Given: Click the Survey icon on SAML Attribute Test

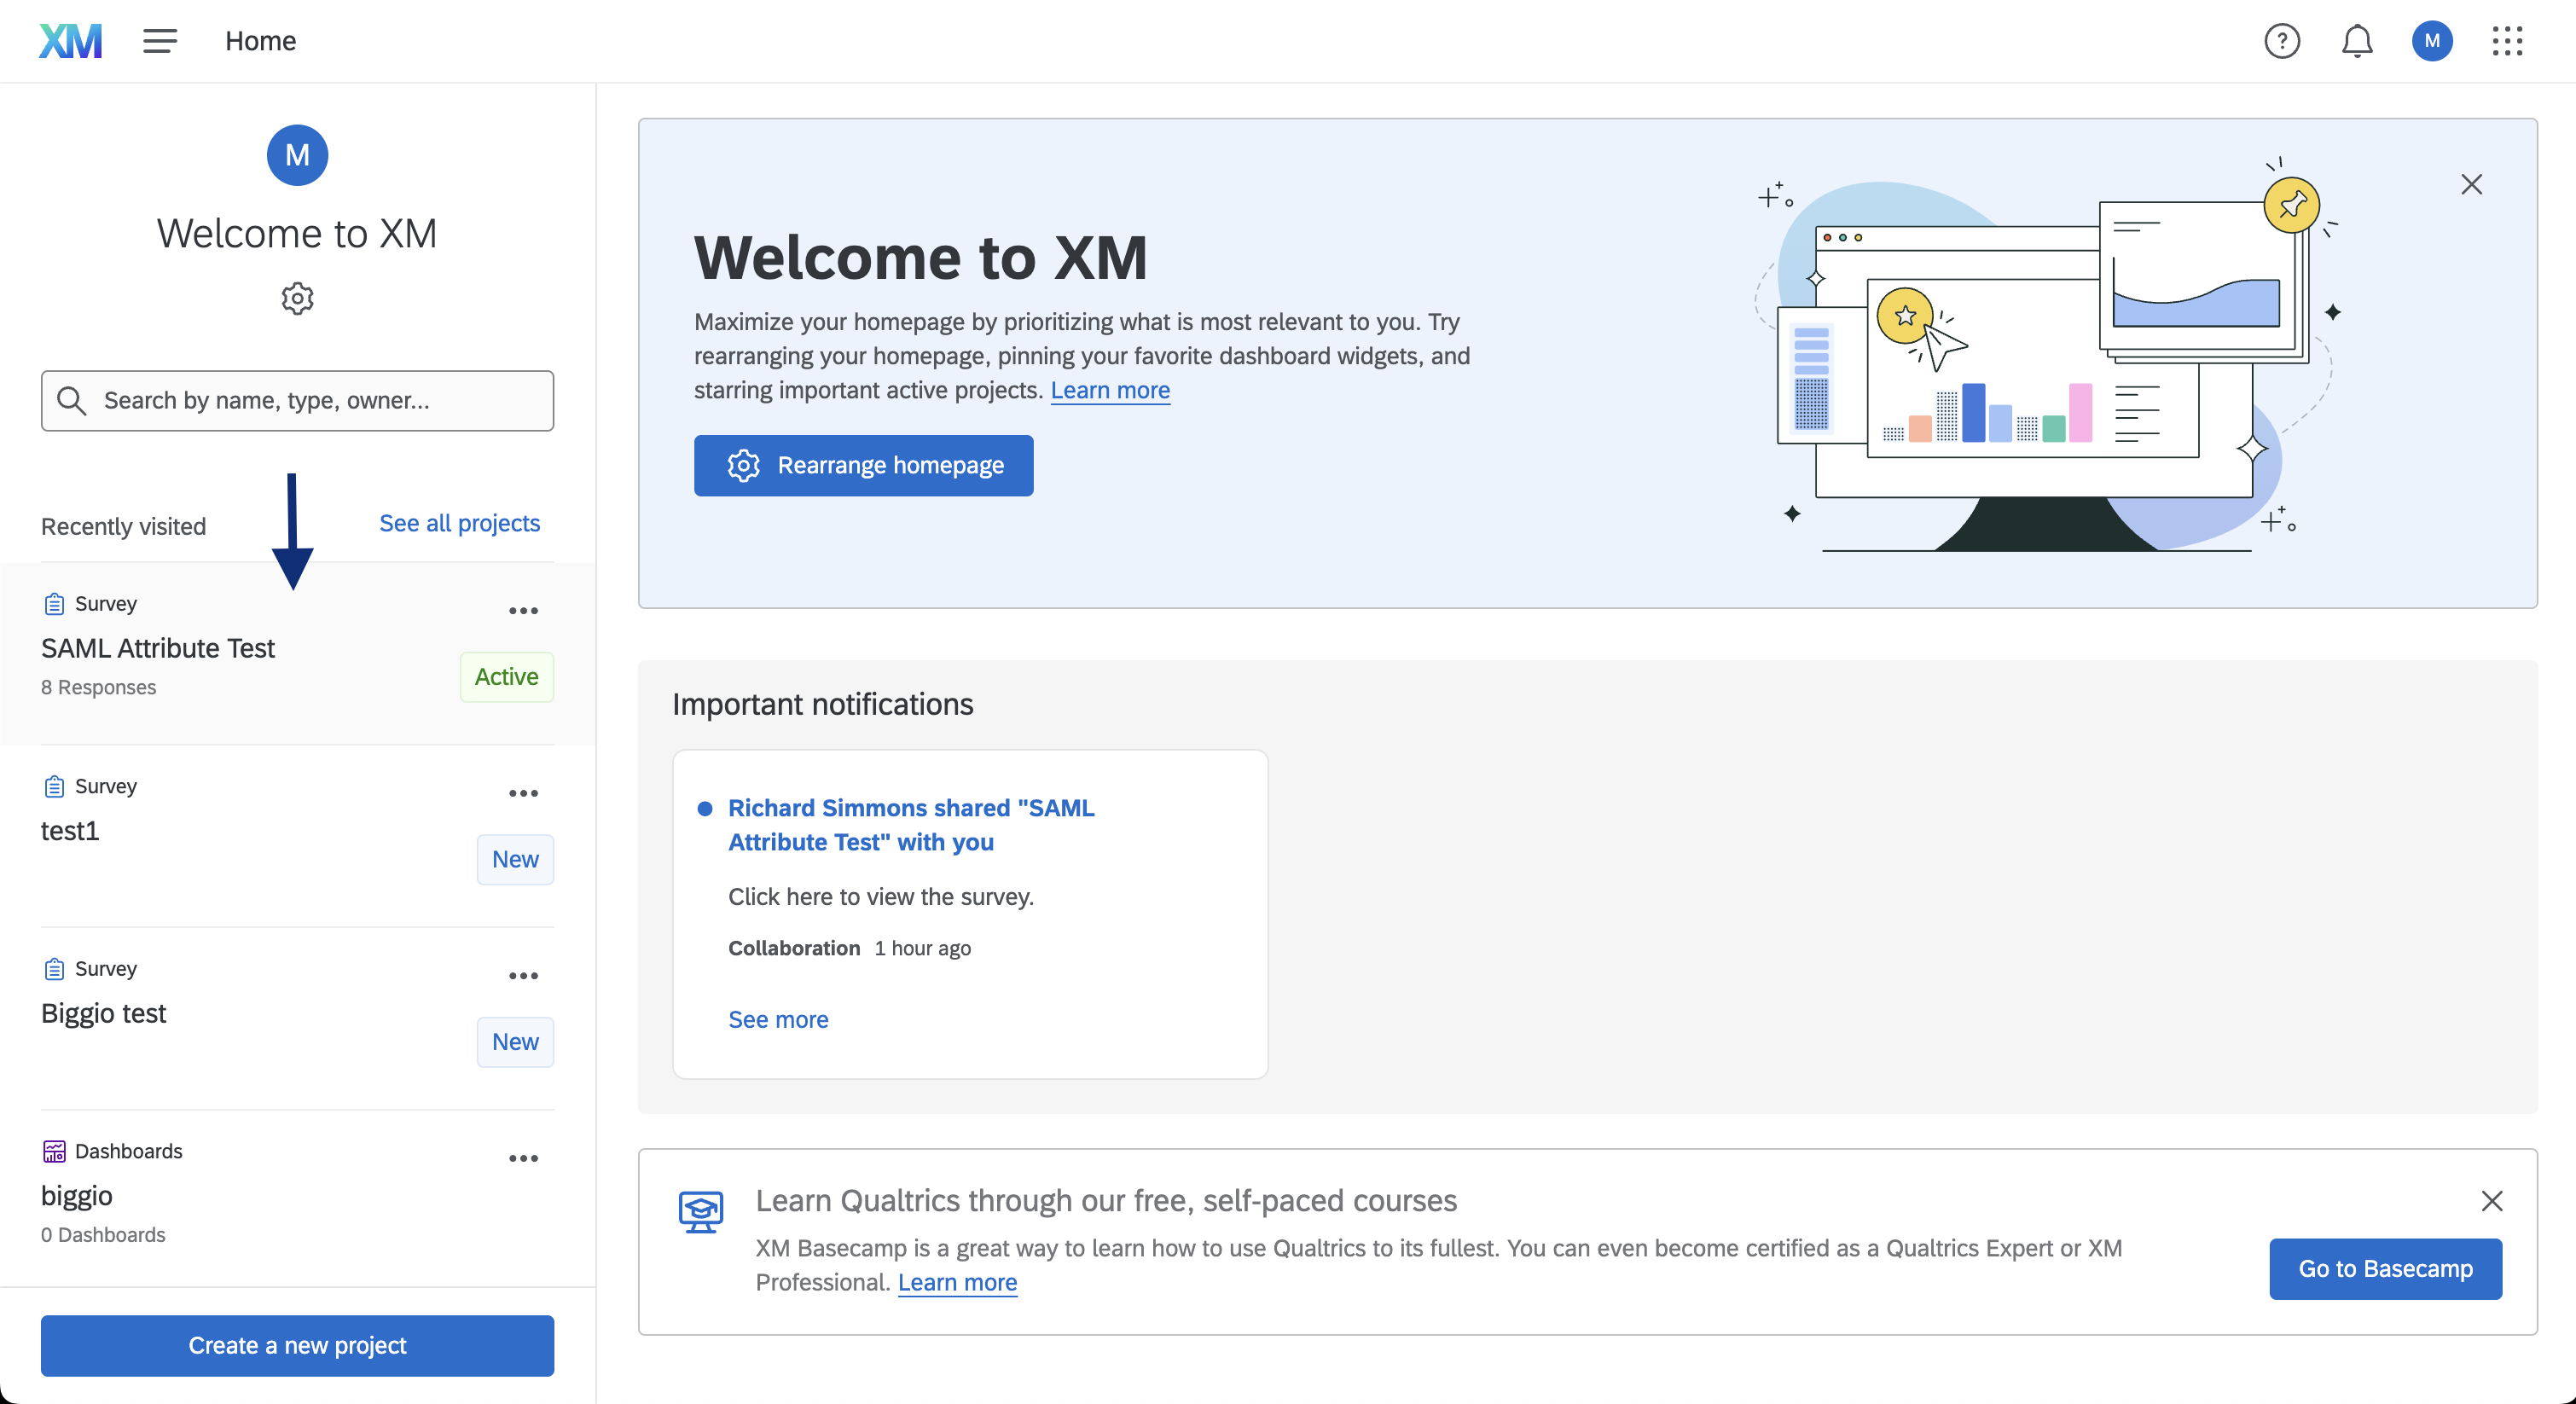Looking at the screenshot, I should (54, 602).
